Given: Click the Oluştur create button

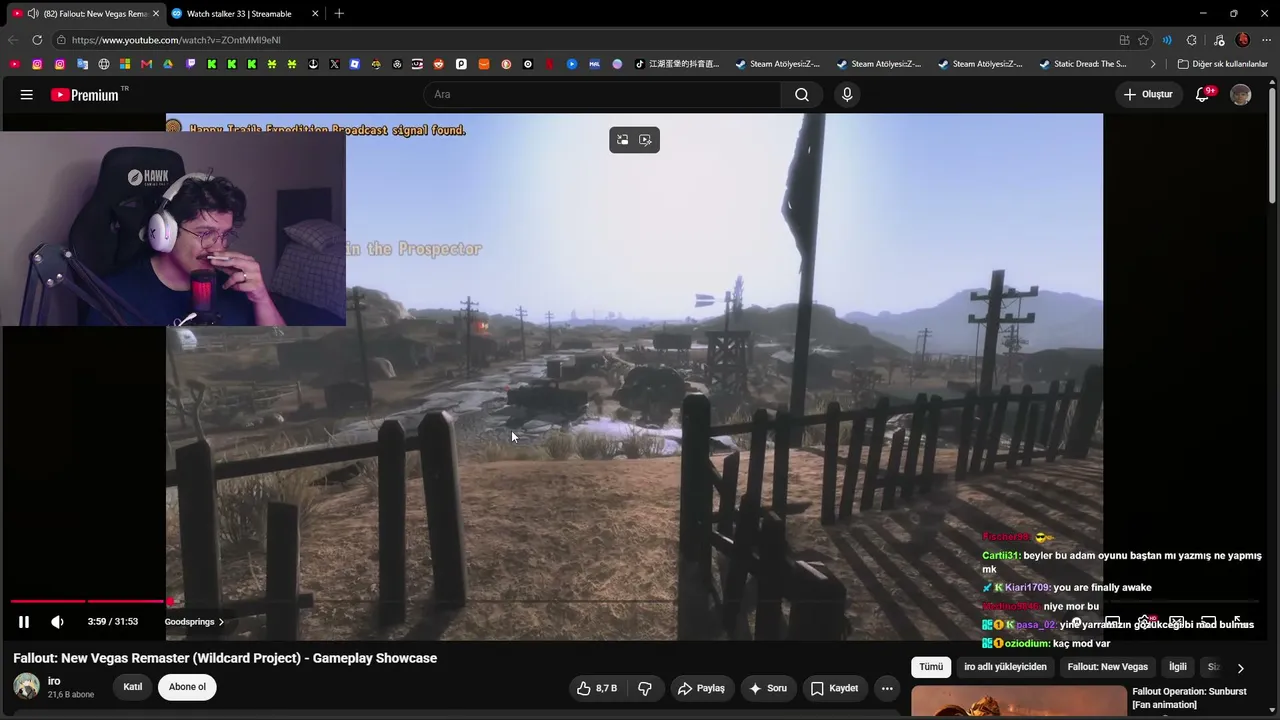Looking at the screenshot, I should pyautogui.click(x=1148, y=95).
